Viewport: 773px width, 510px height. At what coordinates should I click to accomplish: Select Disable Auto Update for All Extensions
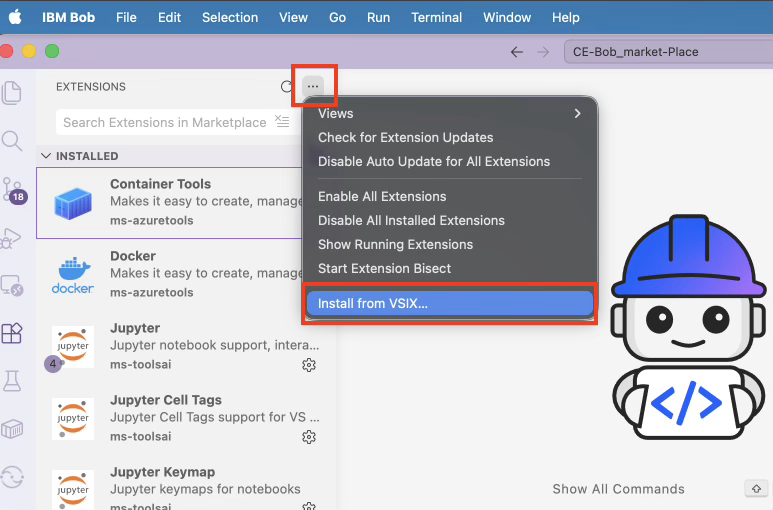(434, 162)
